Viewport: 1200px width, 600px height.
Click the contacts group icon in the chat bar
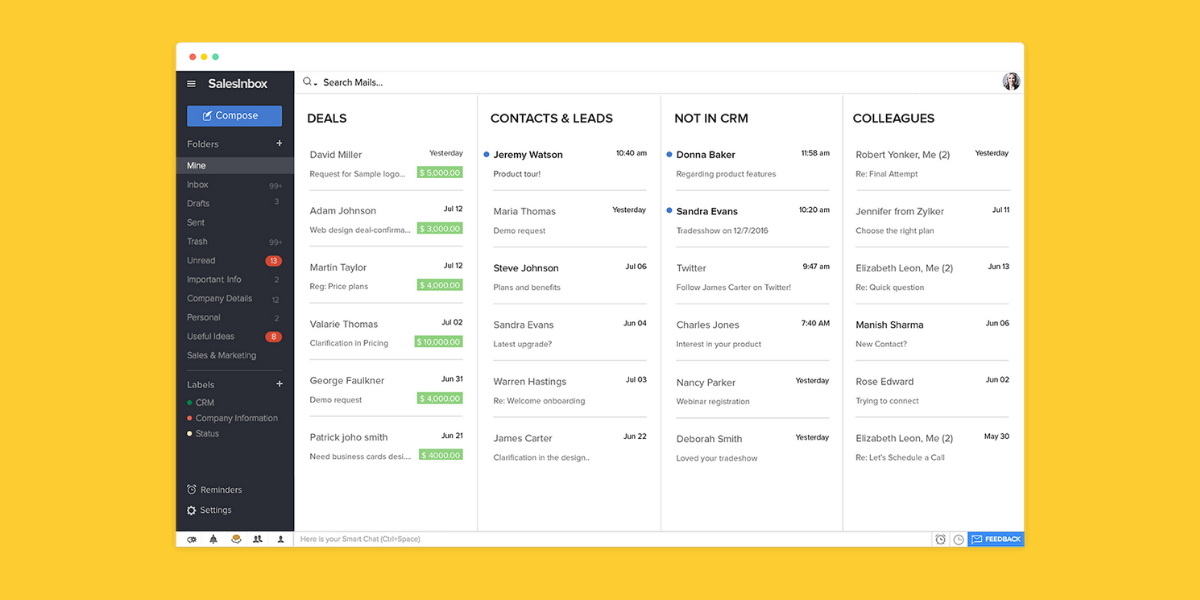(257, 539)
